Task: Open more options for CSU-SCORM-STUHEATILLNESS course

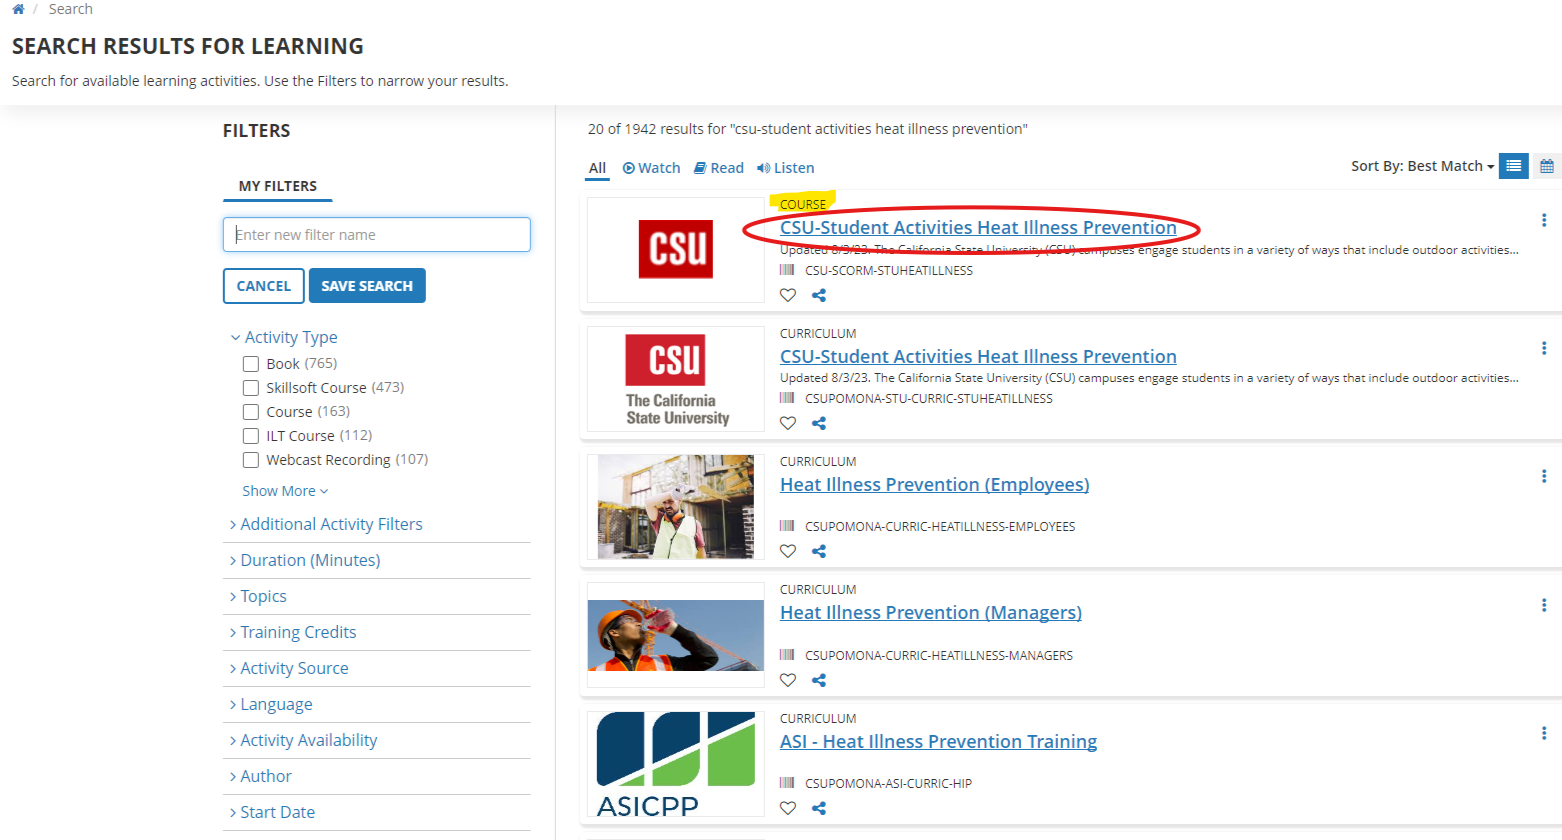Action: [x=1544, y=220]
